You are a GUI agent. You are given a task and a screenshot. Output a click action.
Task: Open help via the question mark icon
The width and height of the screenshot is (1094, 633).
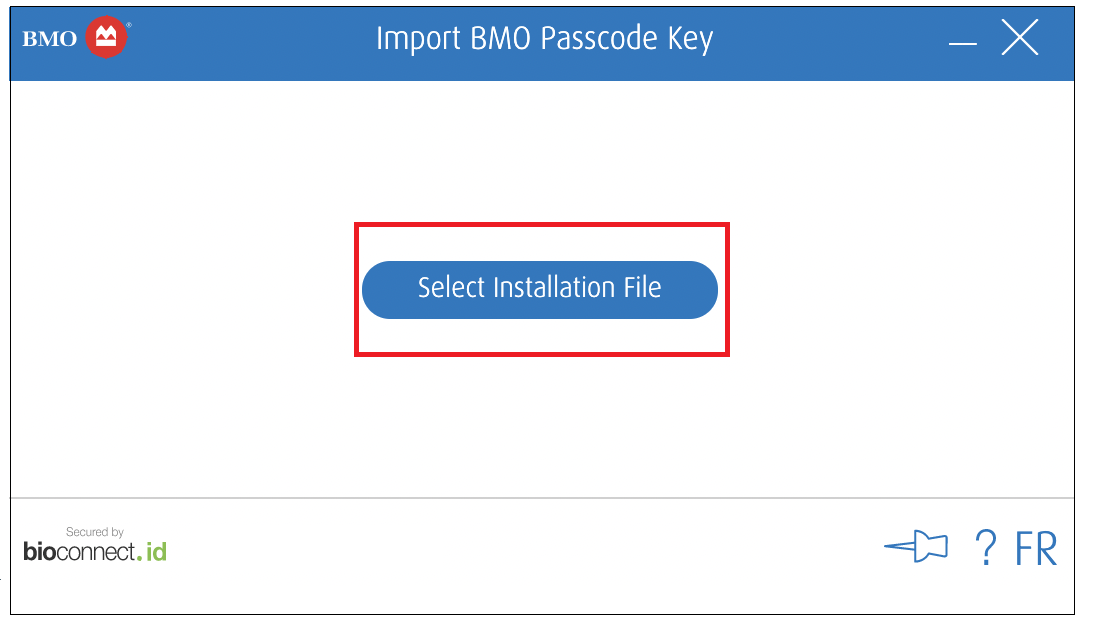tap(985, 548)
